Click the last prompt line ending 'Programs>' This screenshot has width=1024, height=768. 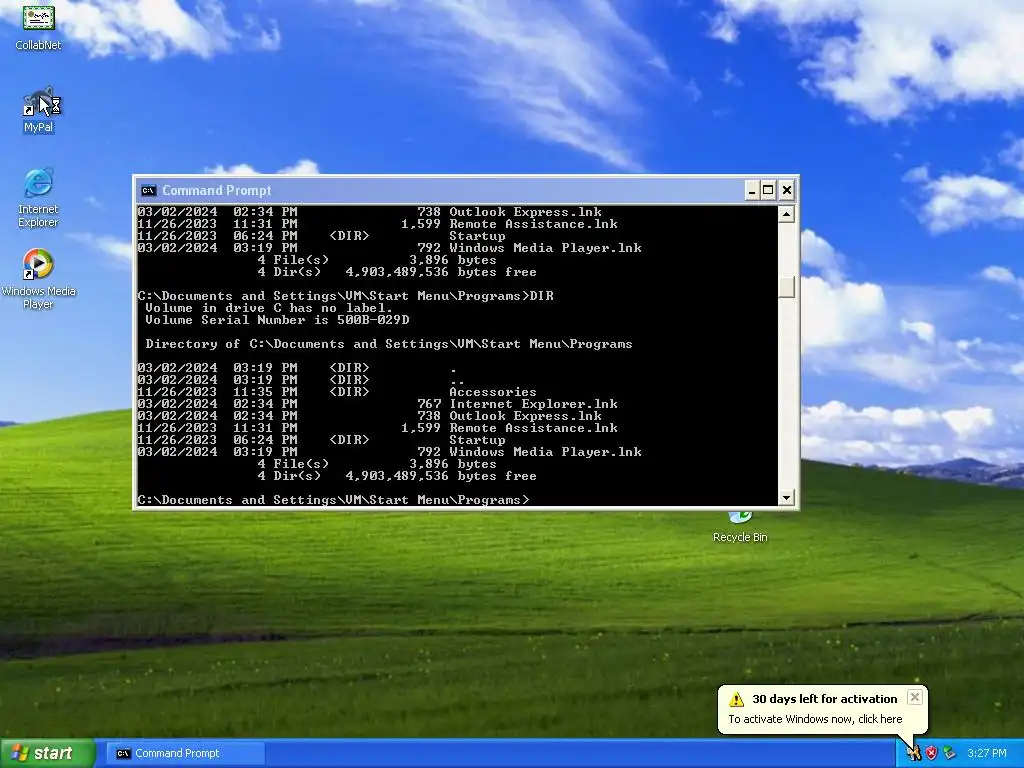(x=334, y=500)
